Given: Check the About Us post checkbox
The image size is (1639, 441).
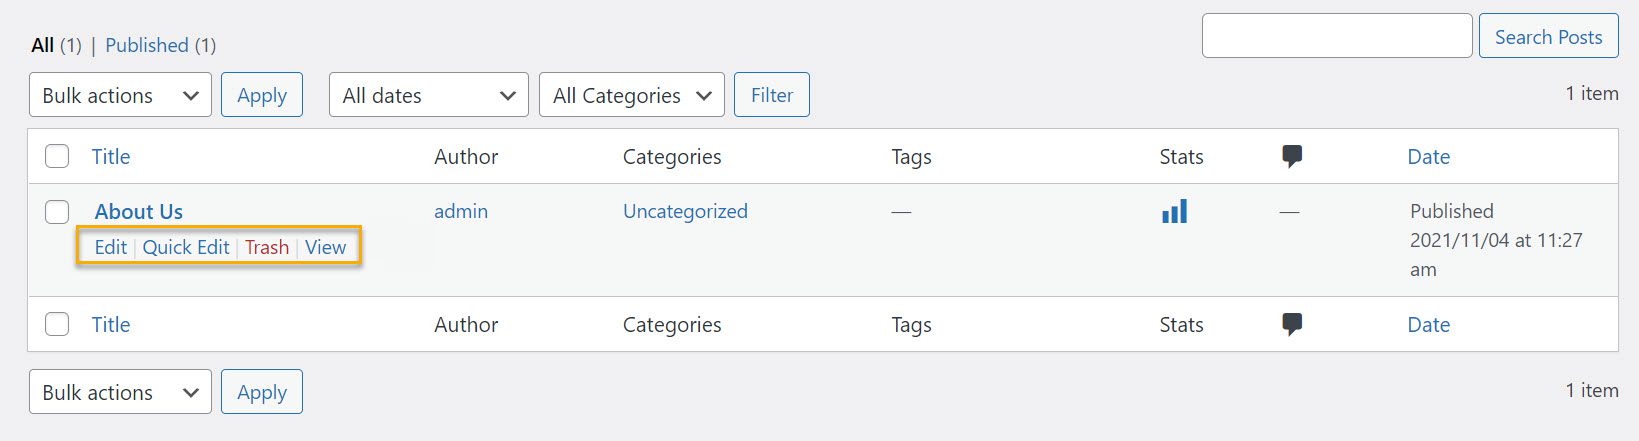Looking at the screenshot, I should coord(57,211).
